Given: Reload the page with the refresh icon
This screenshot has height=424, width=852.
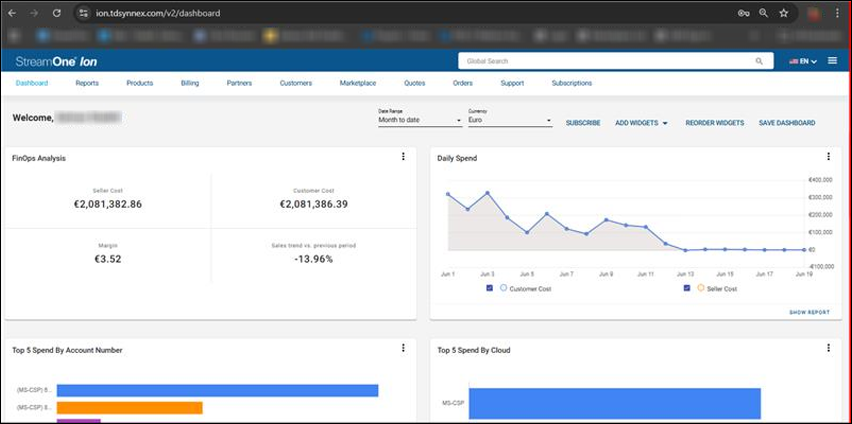Looking at the screenshot, I should pos(57,13).
